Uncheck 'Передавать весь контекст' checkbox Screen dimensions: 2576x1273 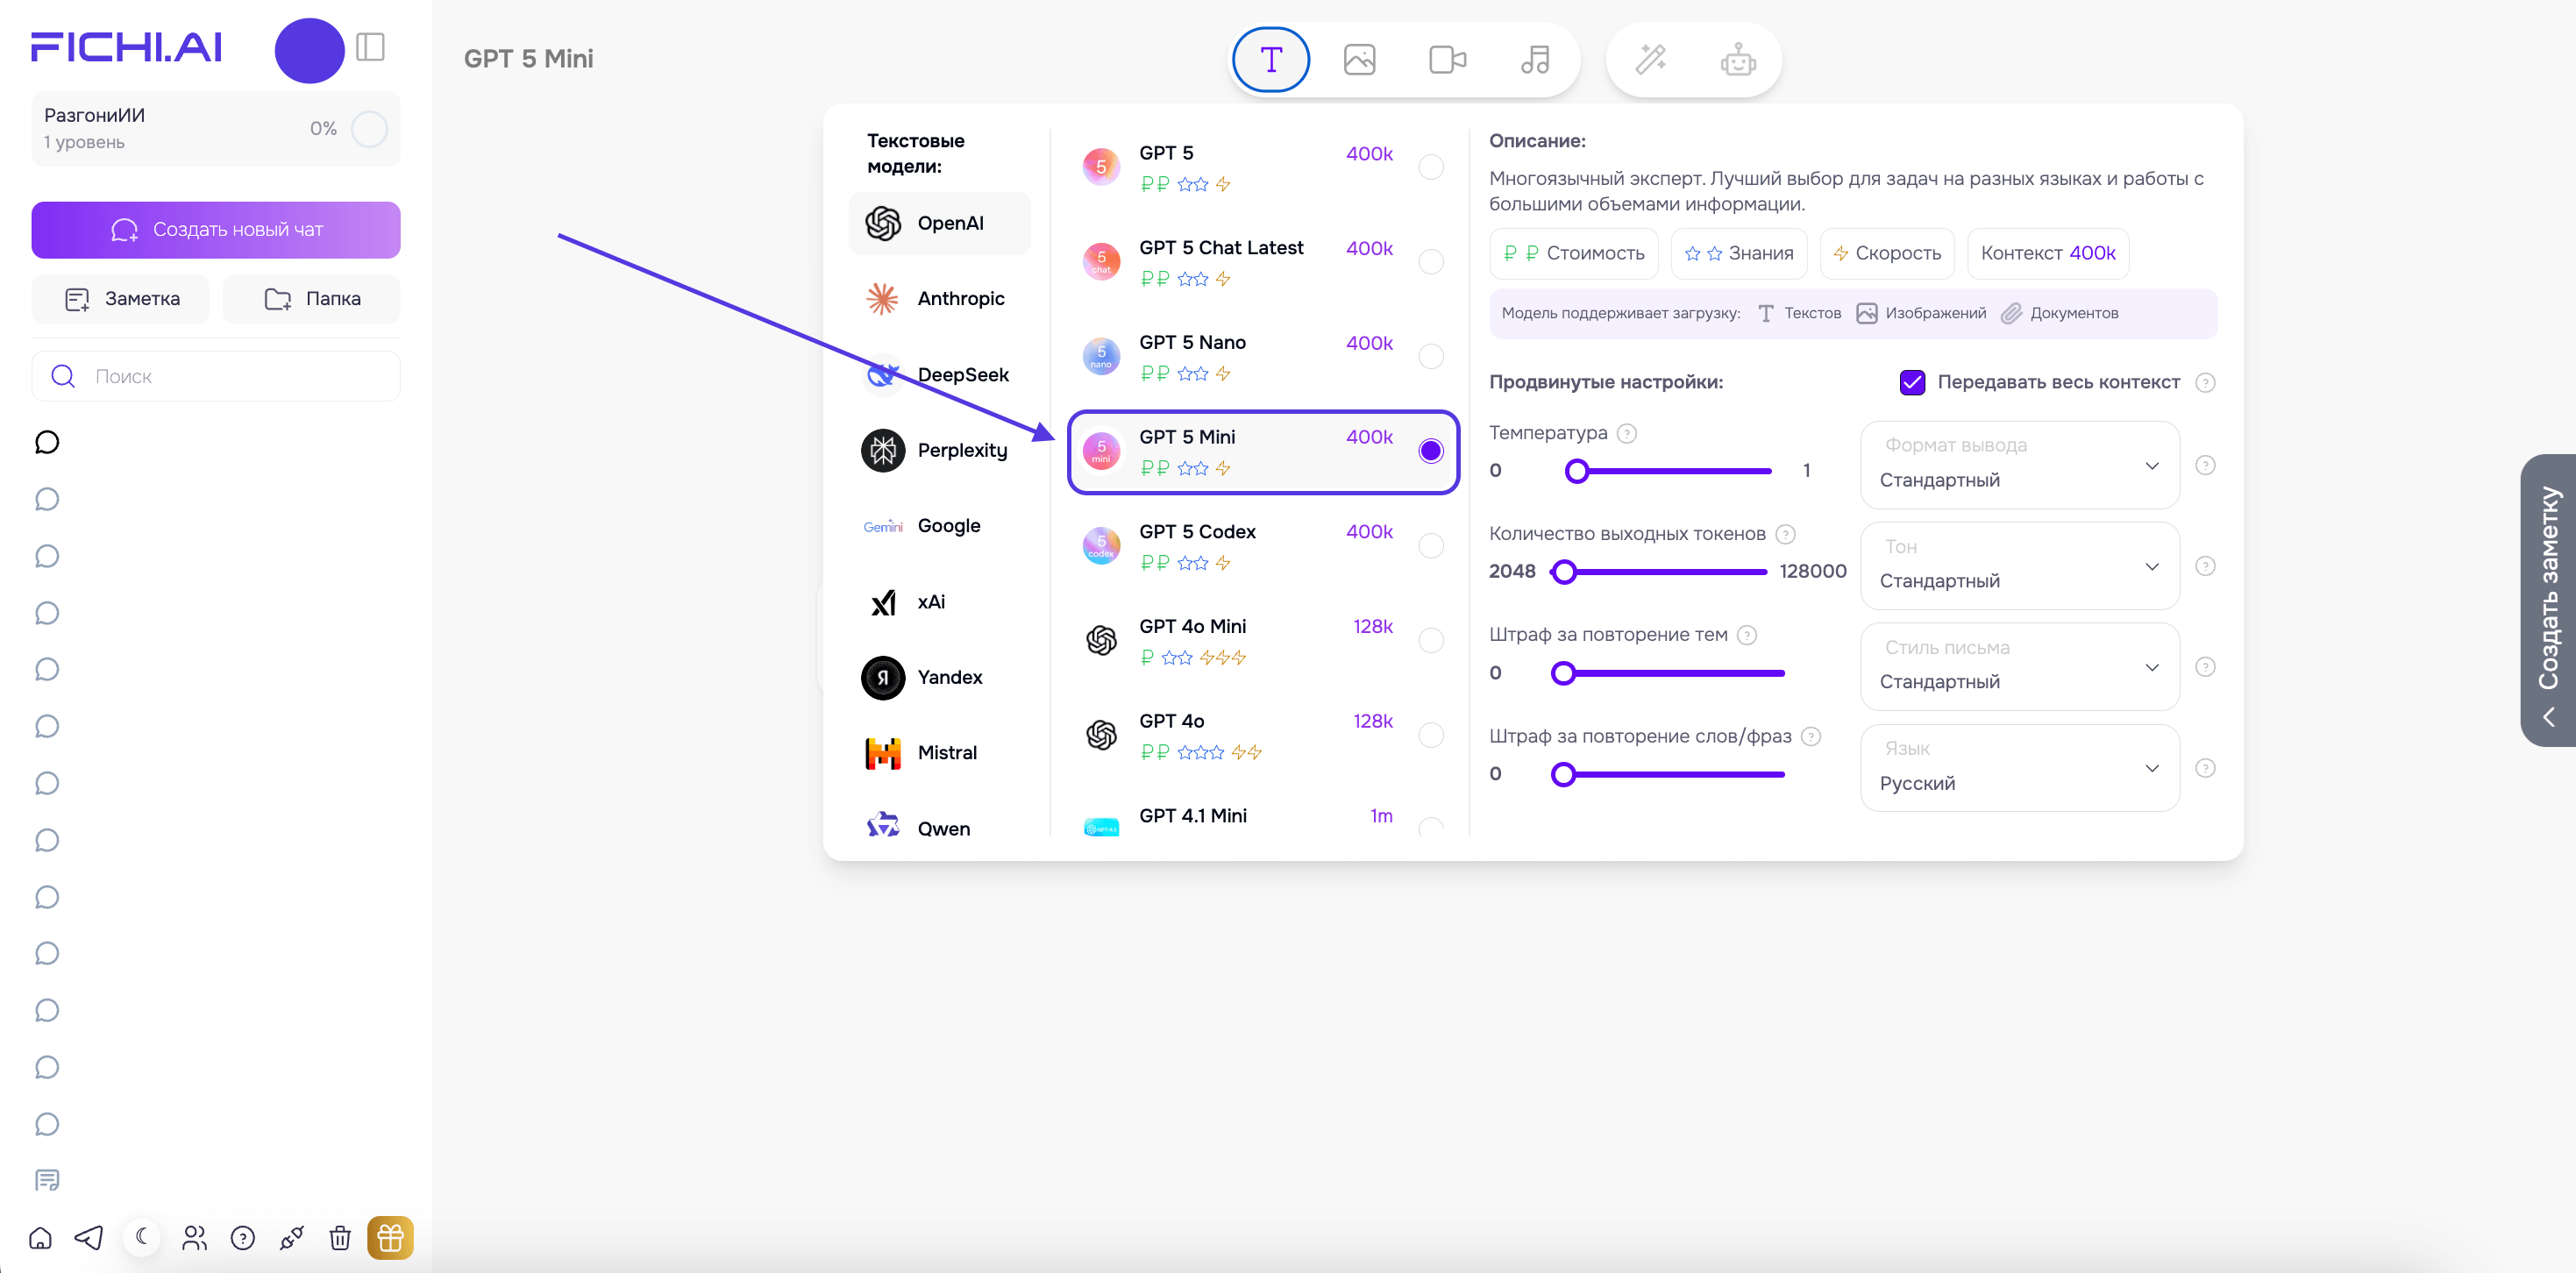pos(1912,382)
